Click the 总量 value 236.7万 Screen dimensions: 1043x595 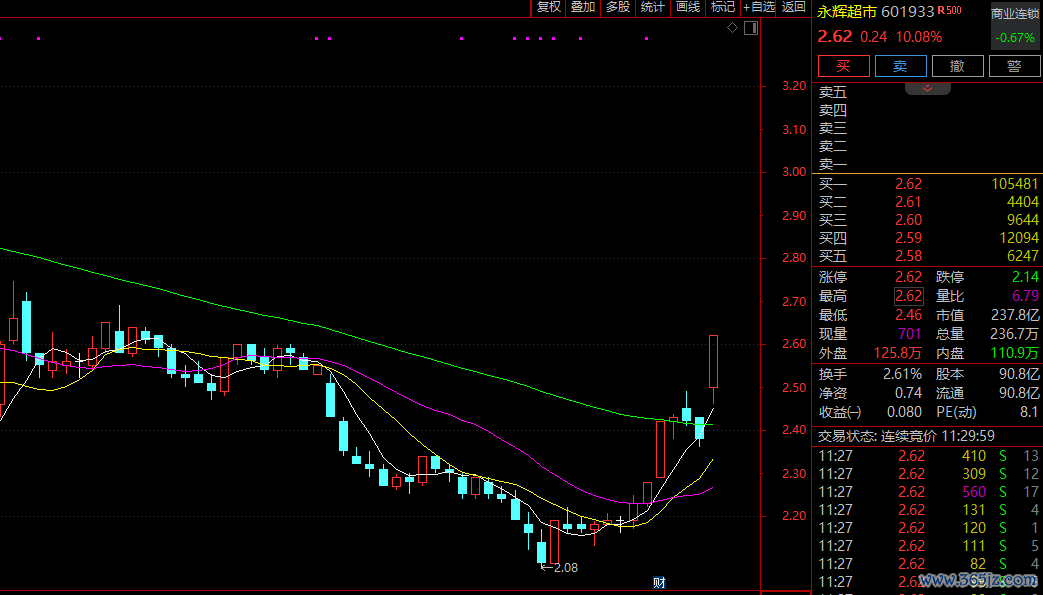click(1014, 334)
